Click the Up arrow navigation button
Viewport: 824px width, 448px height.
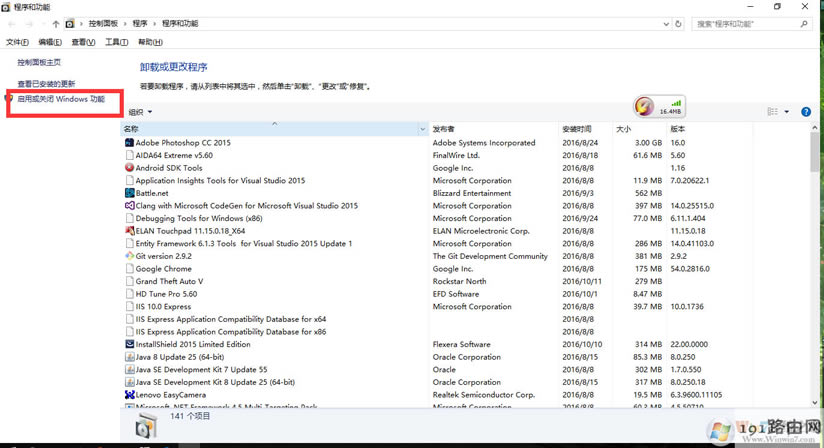click(55, 23)
